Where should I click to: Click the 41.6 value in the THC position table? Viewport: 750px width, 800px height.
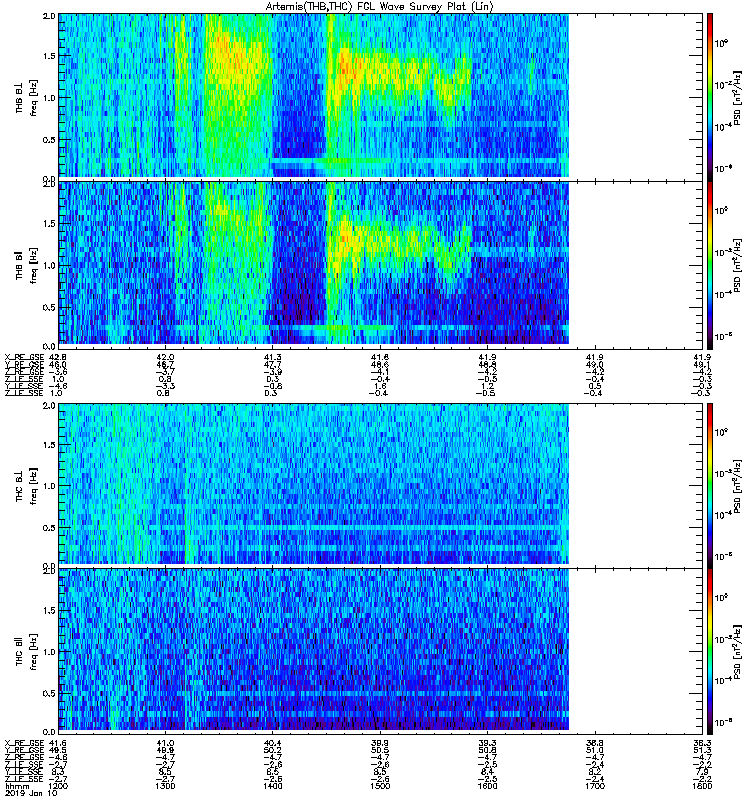(x=57, y=743)
